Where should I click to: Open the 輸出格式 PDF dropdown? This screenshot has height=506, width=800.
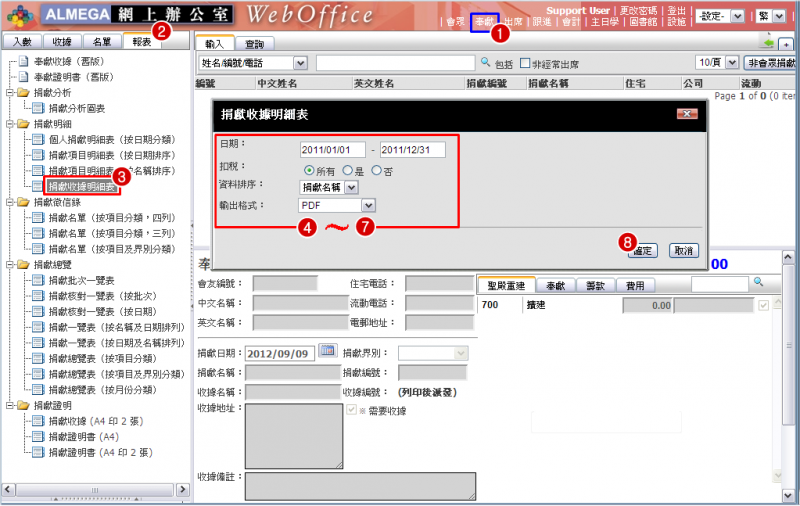pos(337,205)
